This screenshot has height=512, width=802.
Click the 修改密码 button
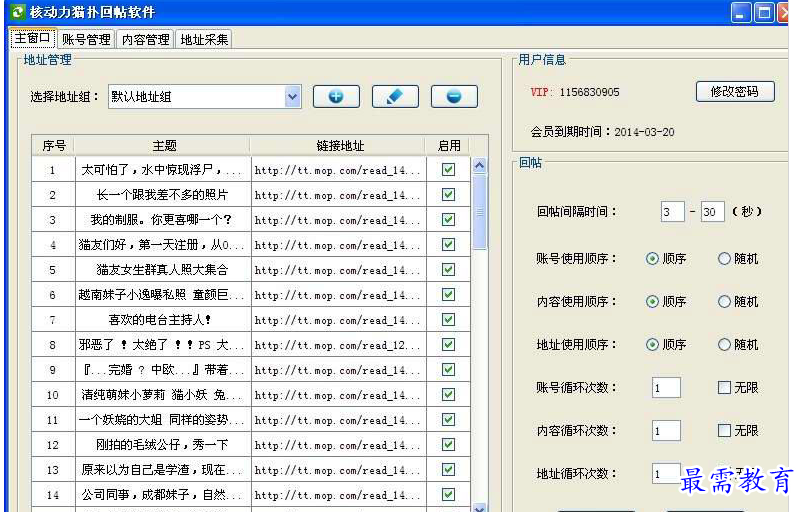tap(735, 92)
